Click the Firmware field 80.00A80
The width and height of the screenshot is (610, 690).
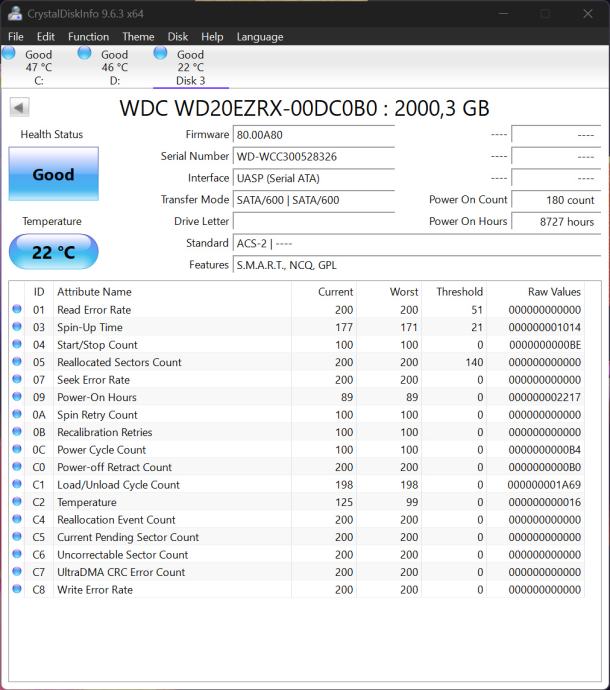point(313,135)
